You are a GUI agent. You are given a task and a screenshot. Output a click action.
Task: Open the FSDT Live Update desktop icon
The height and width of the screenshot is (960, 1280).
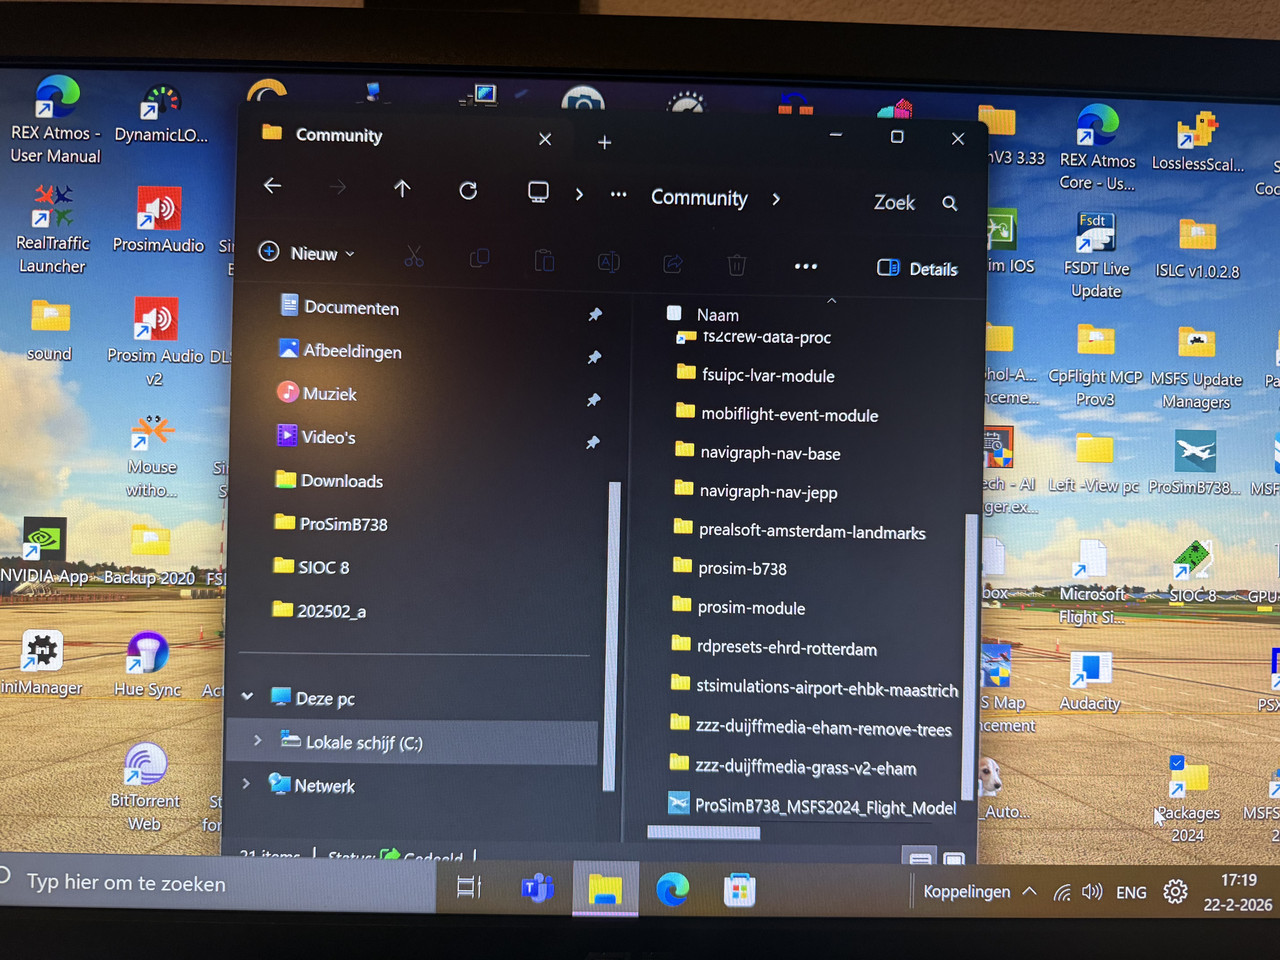pyautogui.click(x=1096, y=255)
